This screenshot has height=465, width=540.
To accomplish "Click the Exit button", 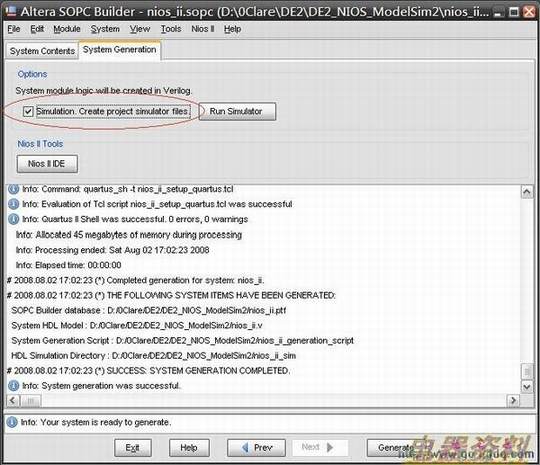I will (x=133, y=448).
